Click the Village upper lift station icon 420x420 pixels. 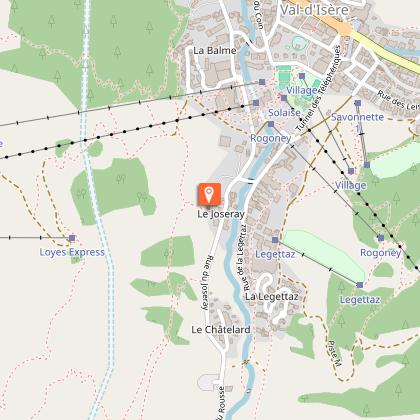click(351, 171)
